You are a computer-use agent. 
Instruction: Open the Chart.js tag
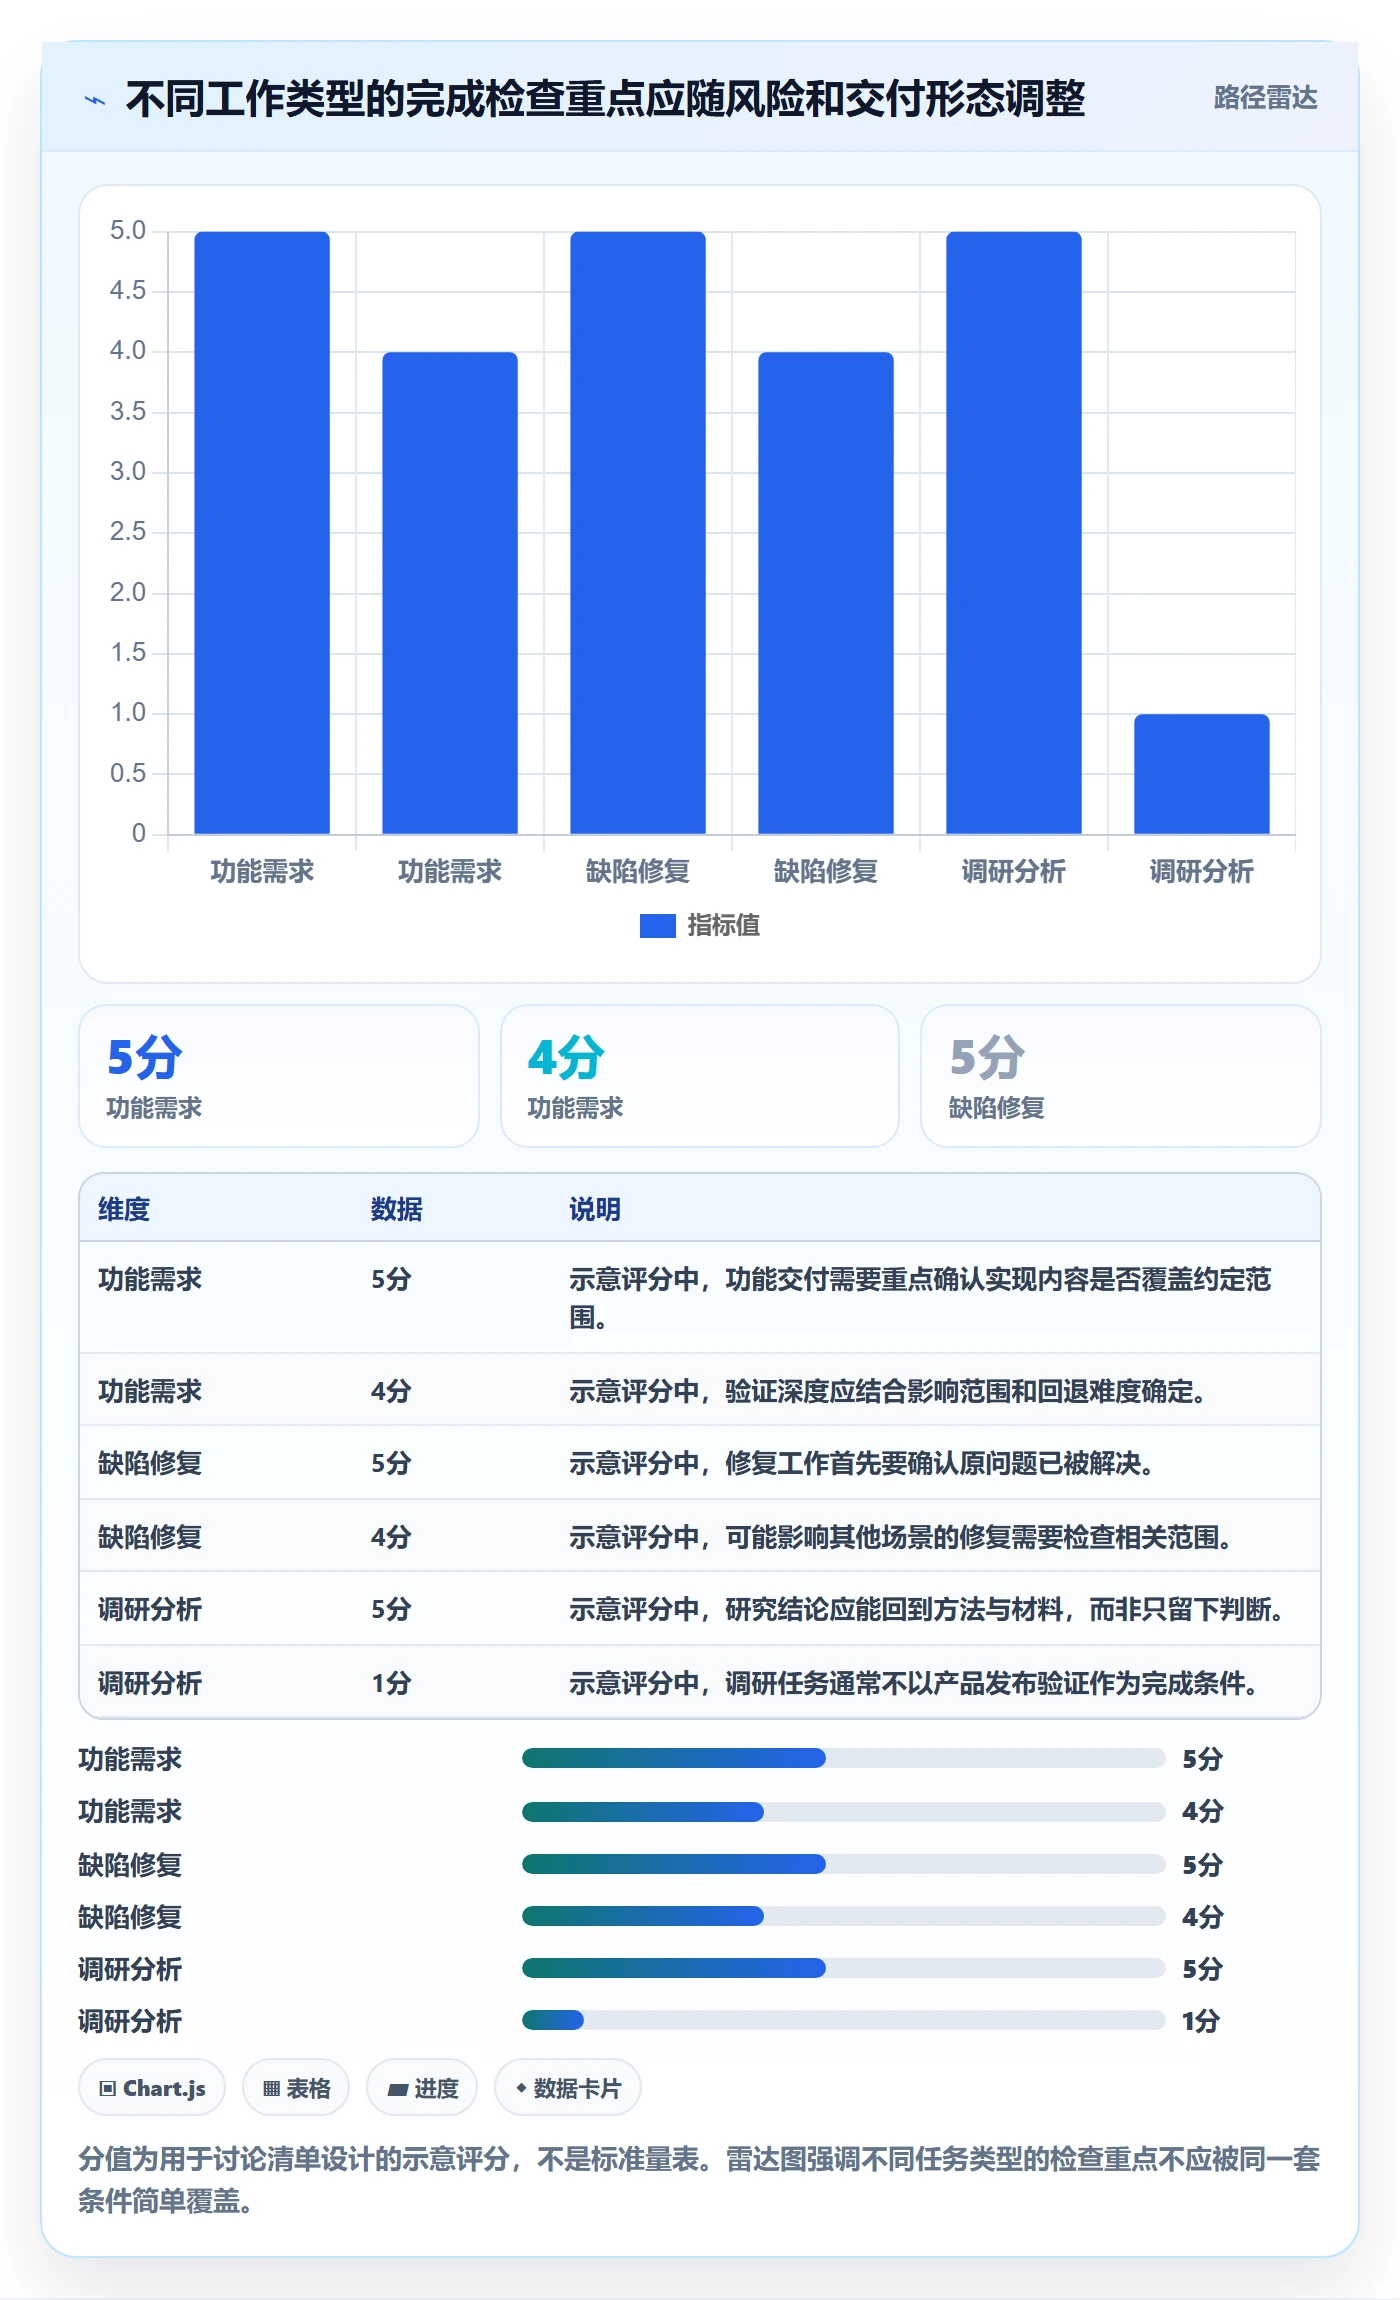pos(152,2088)
